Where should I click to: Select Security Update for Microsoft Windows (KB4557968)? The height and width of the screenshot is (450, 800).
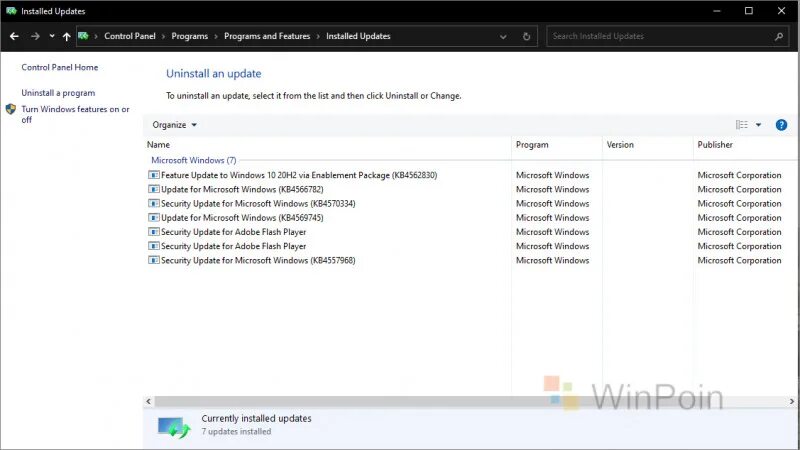coord(258,260)
